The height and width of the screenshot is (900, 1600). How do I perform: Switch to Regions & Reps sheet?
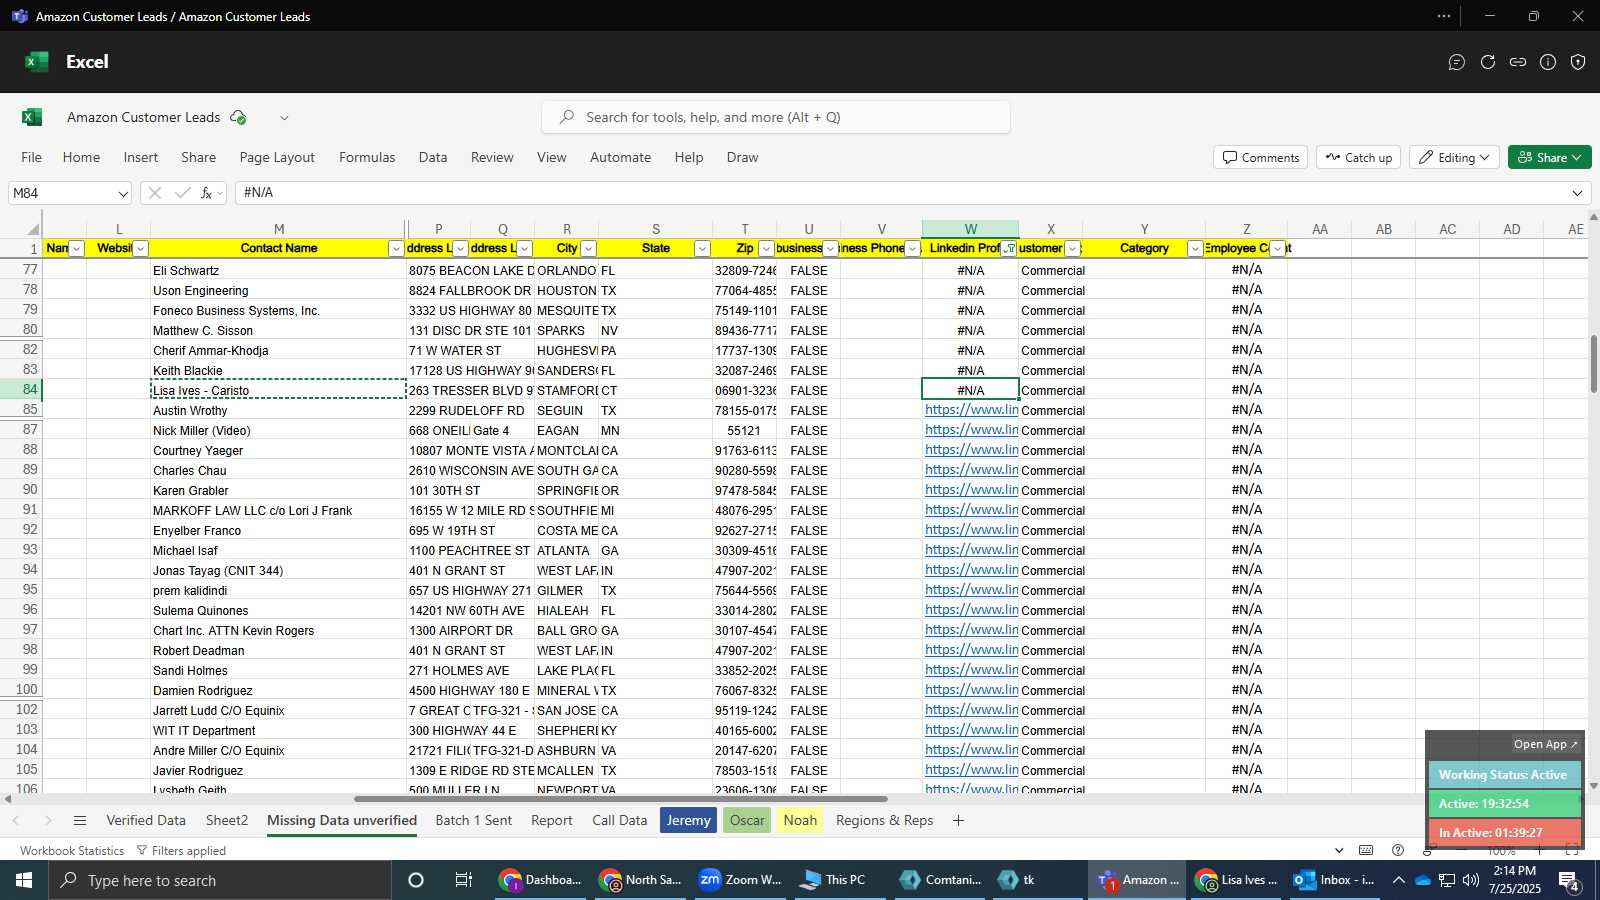coord(885,821)
